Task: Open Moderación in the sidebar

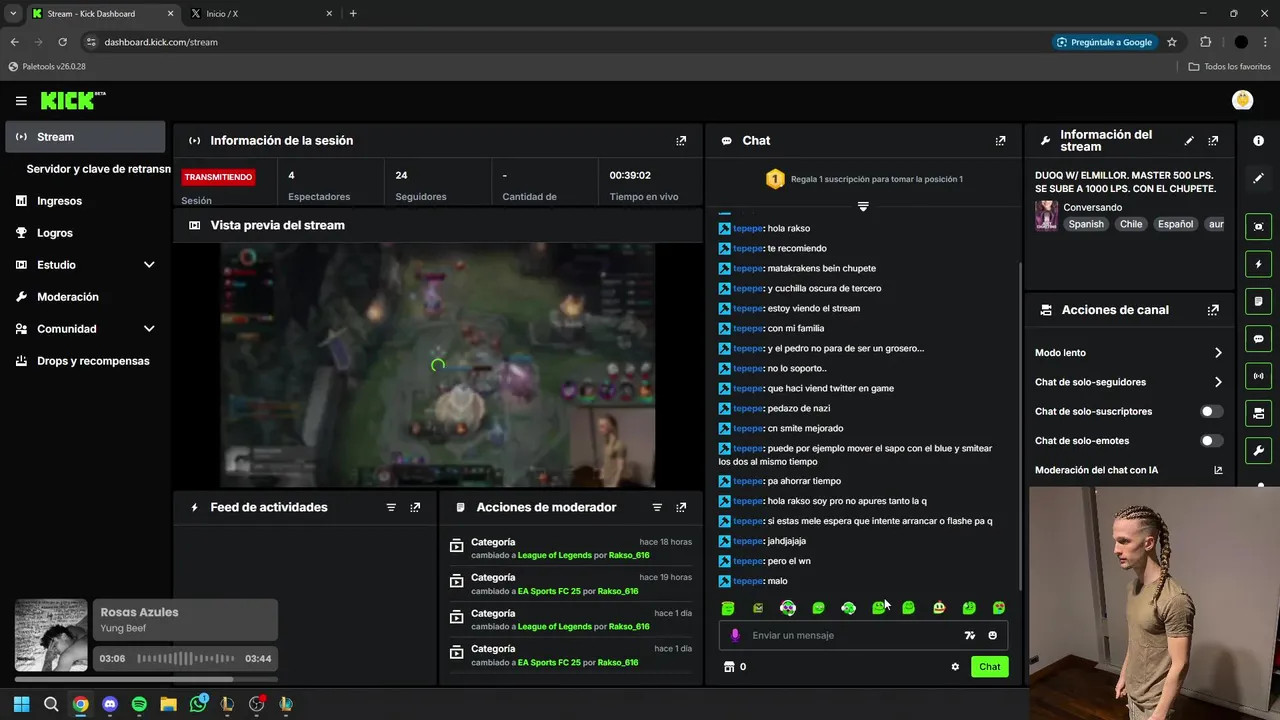Action: click(x=85, y=297)
